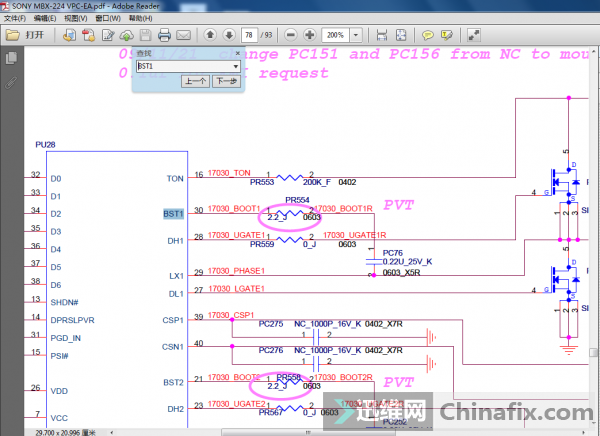Add a sticky note comment
This screenshot has width=600, height=436.
click(427, 35)
